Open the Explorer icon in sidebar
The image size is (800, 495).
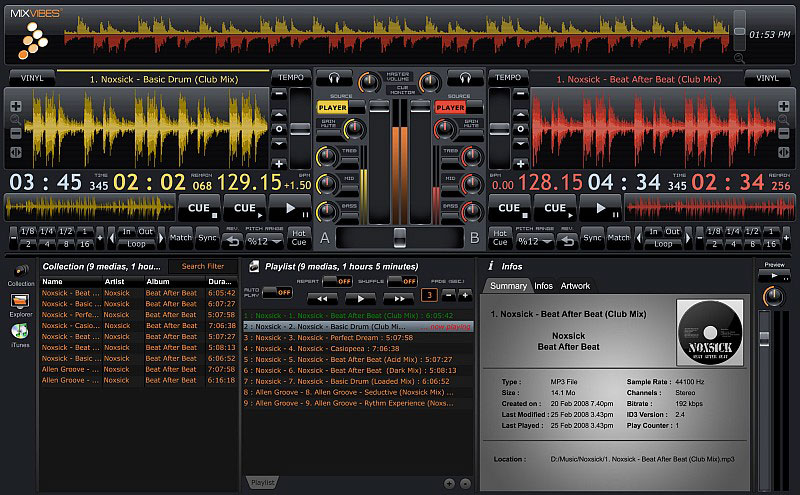tap(20, 302)
